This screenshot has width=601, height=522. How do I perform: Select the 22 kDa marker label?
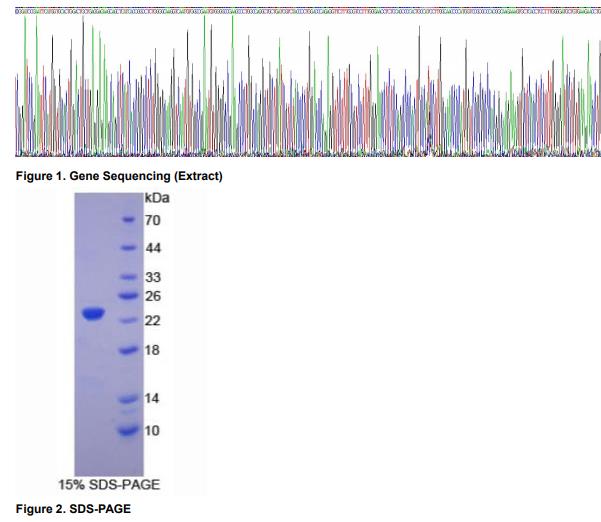point(154,321)
